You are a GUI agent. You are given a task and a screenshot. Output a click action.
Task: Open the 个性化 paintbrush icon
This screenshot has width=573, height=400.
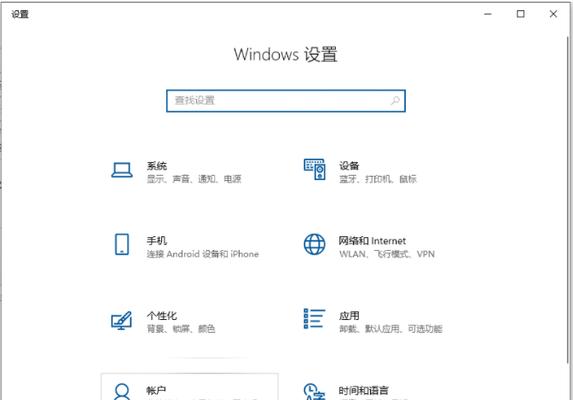(x=121, y=320)
